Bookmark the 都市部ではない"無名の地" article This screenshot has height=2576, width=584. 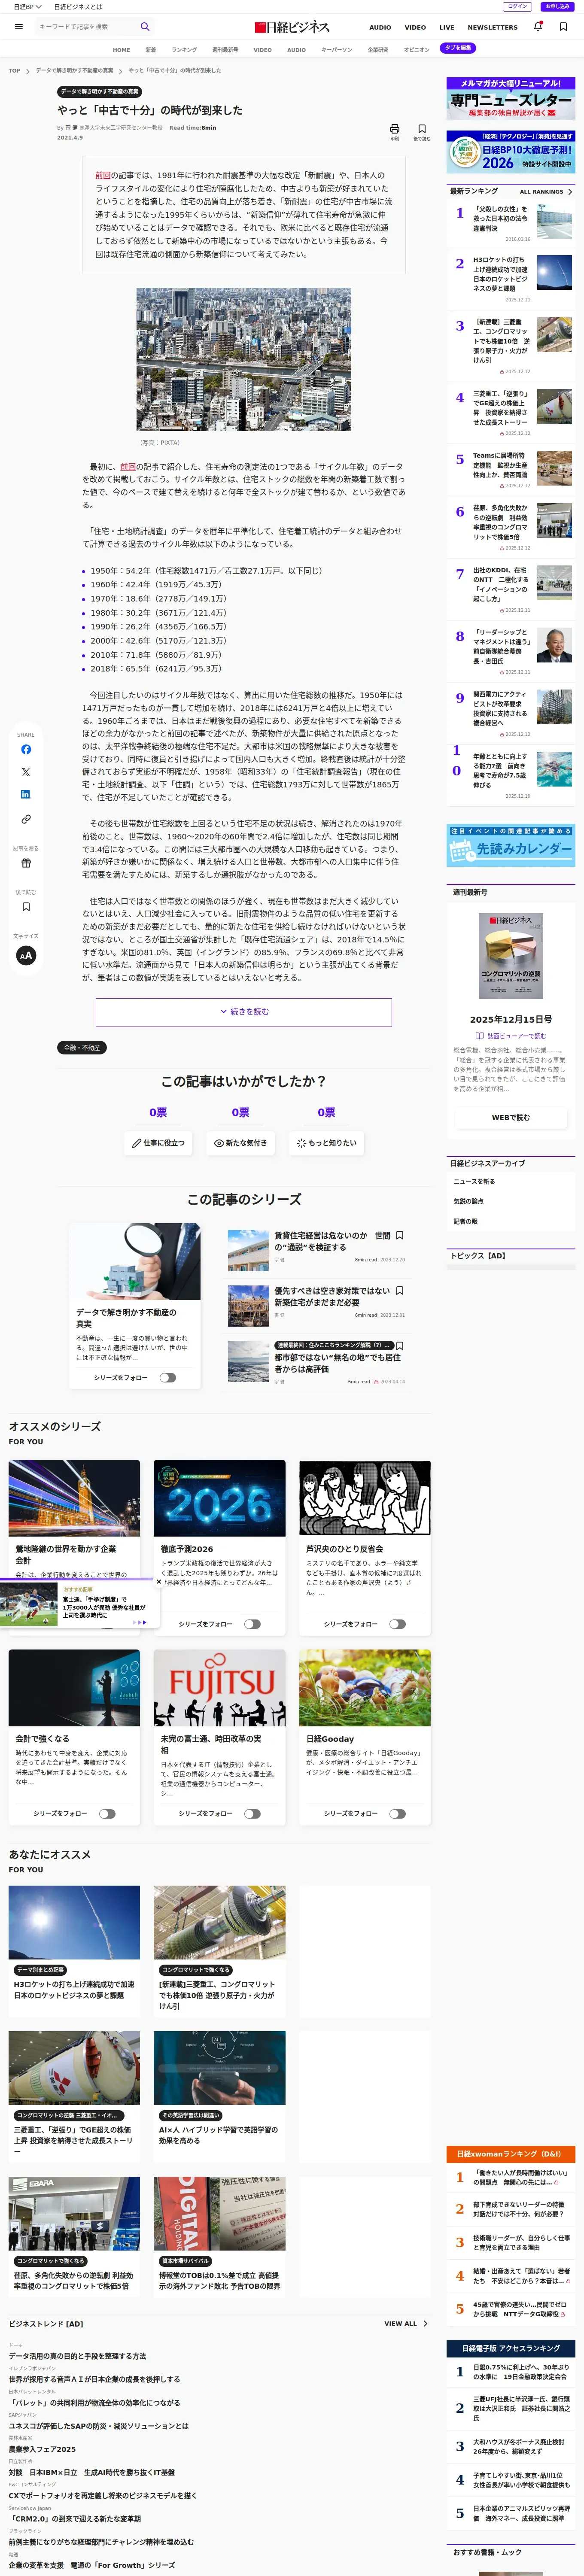(400, 1346)
